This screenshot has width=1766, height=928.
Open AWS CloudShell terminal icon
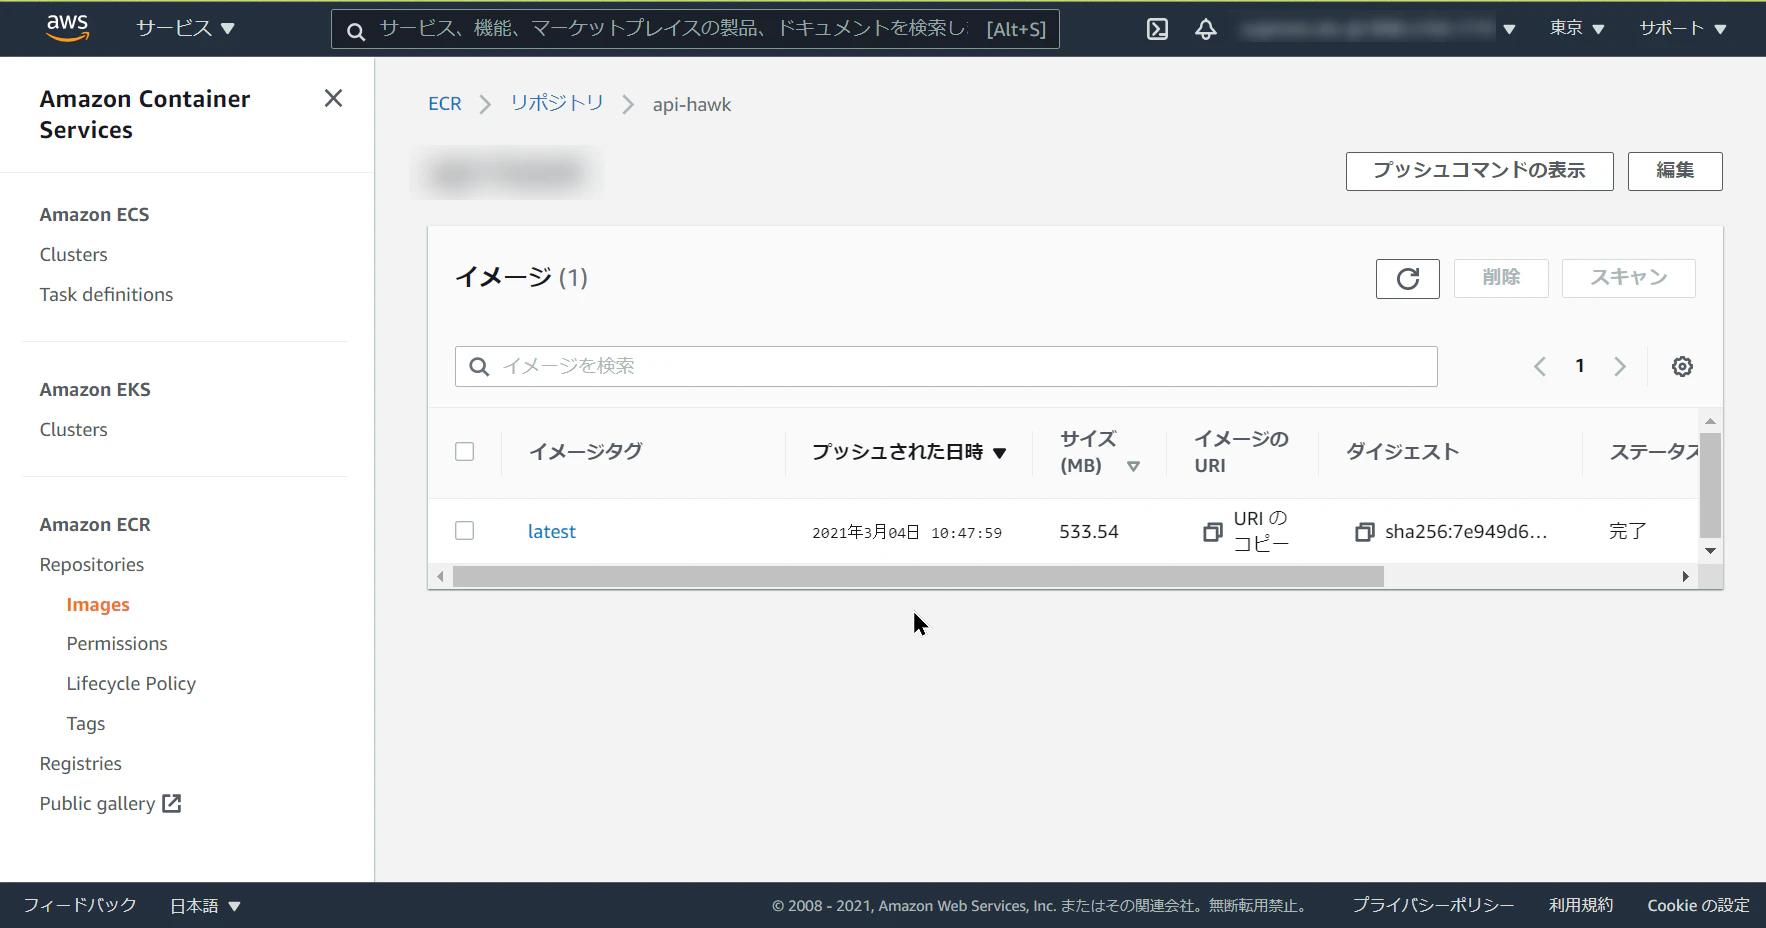click(1157, 29)
